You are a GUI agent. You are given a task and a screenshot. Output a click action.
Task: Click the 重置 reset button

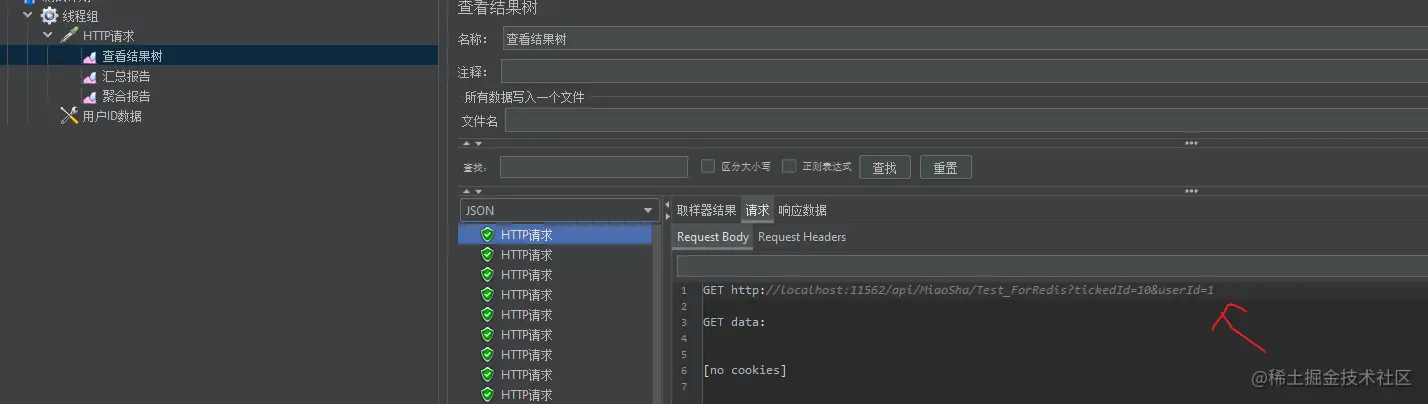[x=945, y=168]
